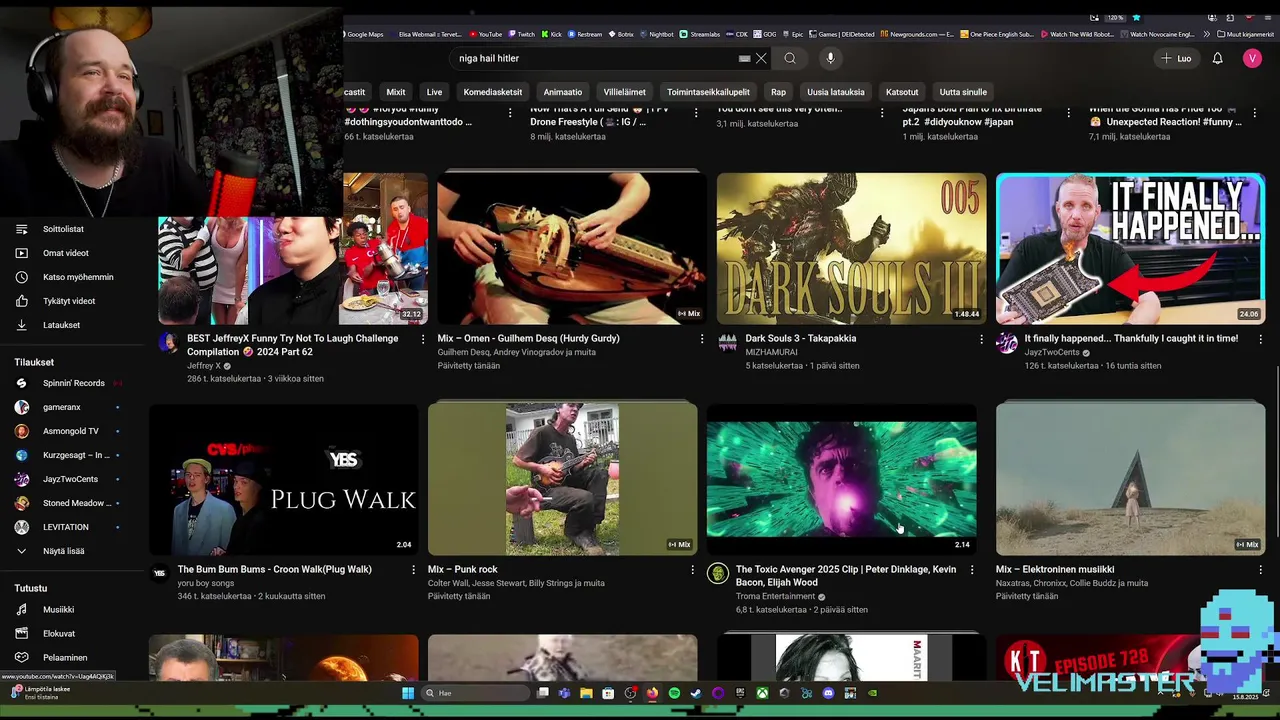Select the Rap filter chip
The image size is (1280, 720).
[778, 92]
